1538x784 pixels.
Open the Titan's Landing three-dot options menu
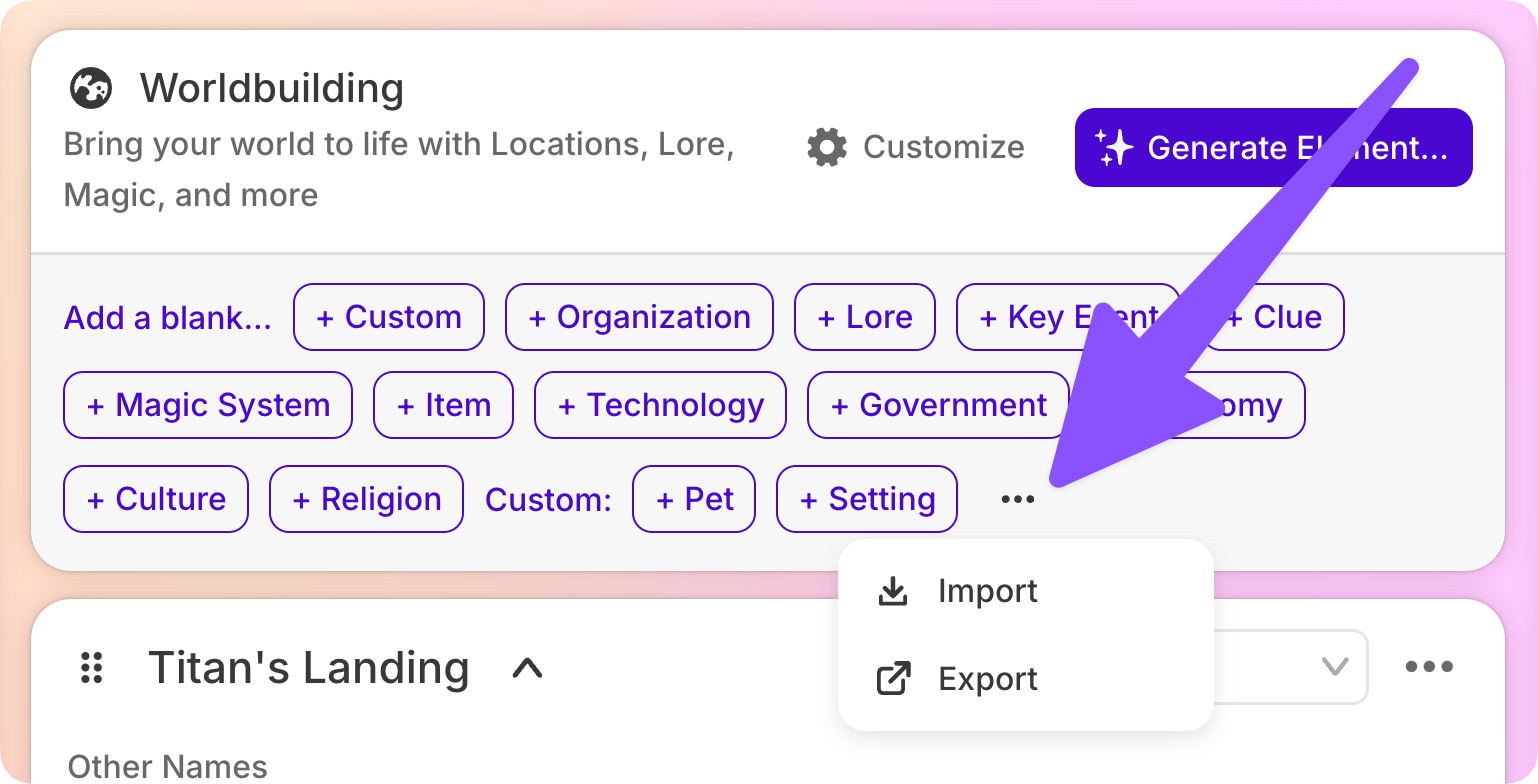[x=1429, y=667]
